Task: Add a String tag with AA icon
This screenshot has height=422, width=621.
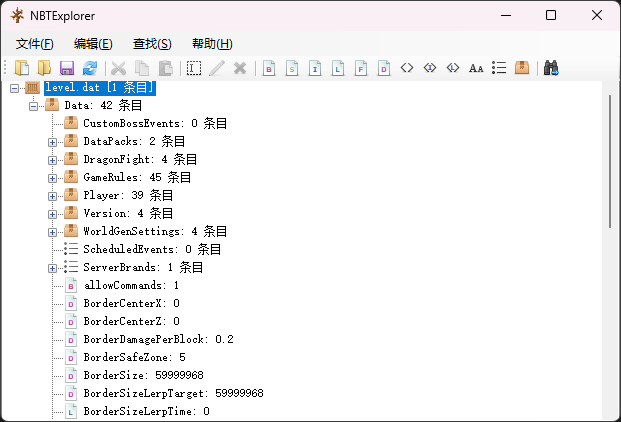Action: click(476, 68)
